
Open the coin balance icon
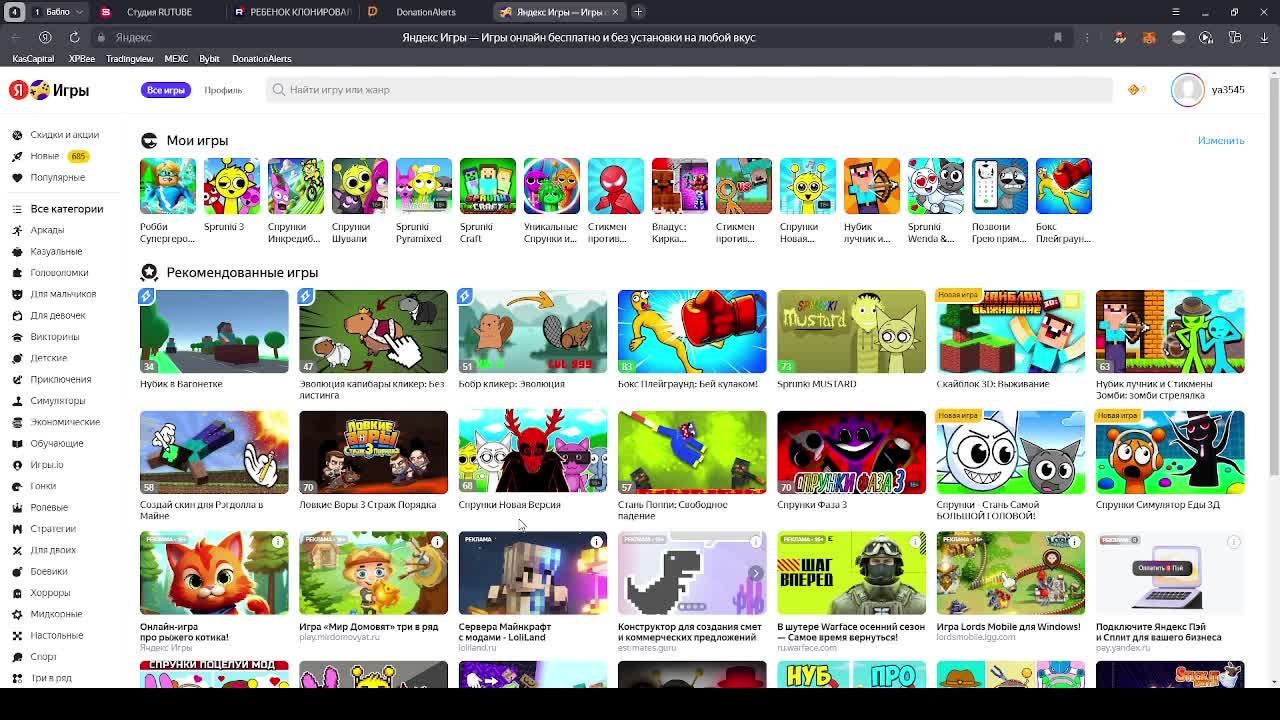click(x=1134, y=90)
